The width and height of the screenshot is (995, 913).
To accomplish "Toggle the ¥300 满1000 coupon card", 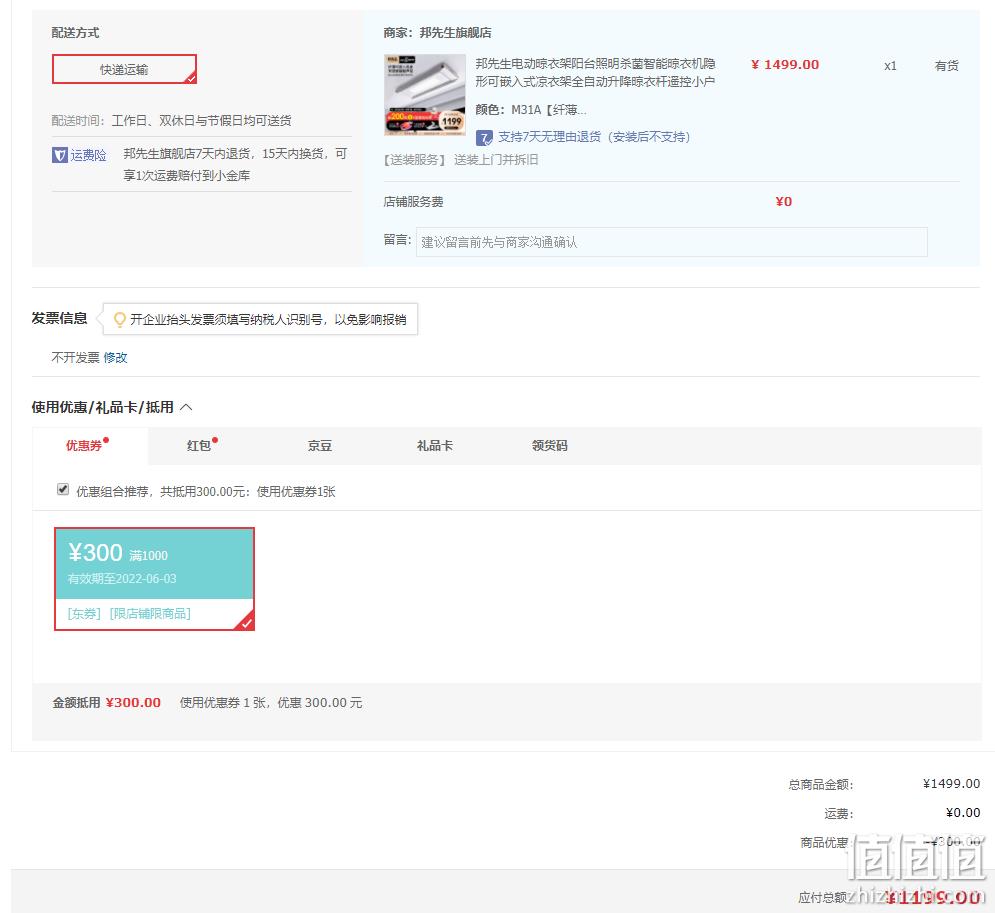I will pyautogui.click(x=154, y=579).
